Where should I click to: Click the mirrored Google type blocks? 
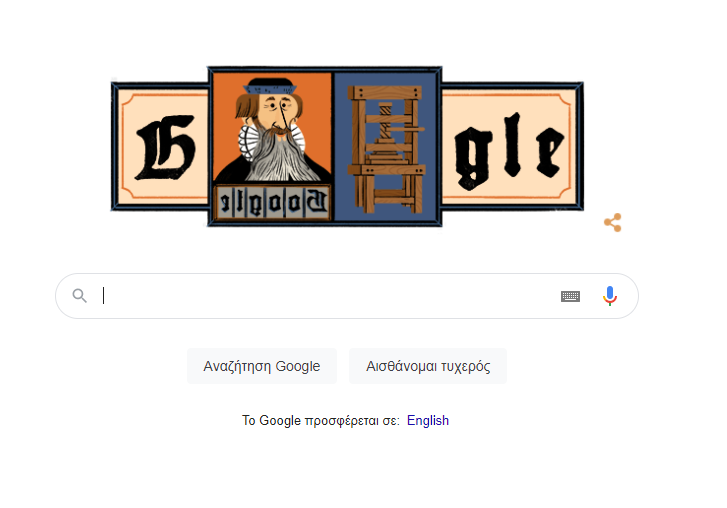tap(273, 202)
